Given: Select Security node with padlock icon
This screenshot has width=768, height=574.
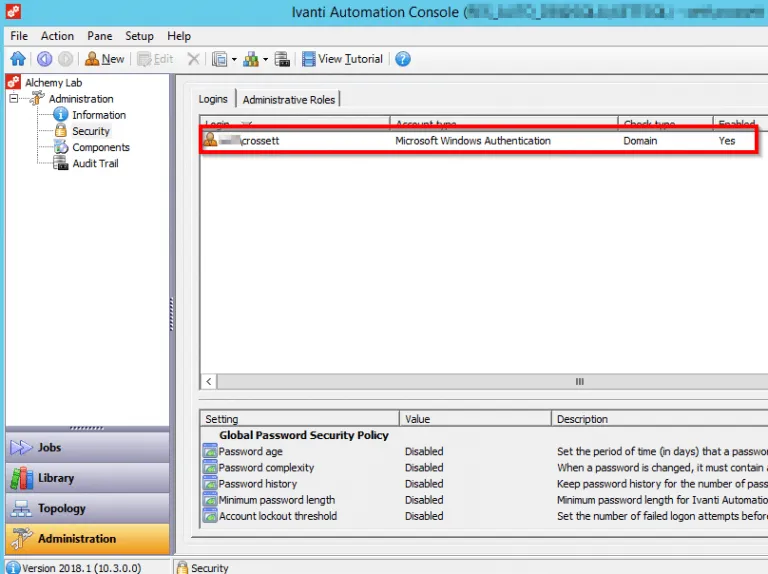Looking at the screenshot, I should 90,131.
